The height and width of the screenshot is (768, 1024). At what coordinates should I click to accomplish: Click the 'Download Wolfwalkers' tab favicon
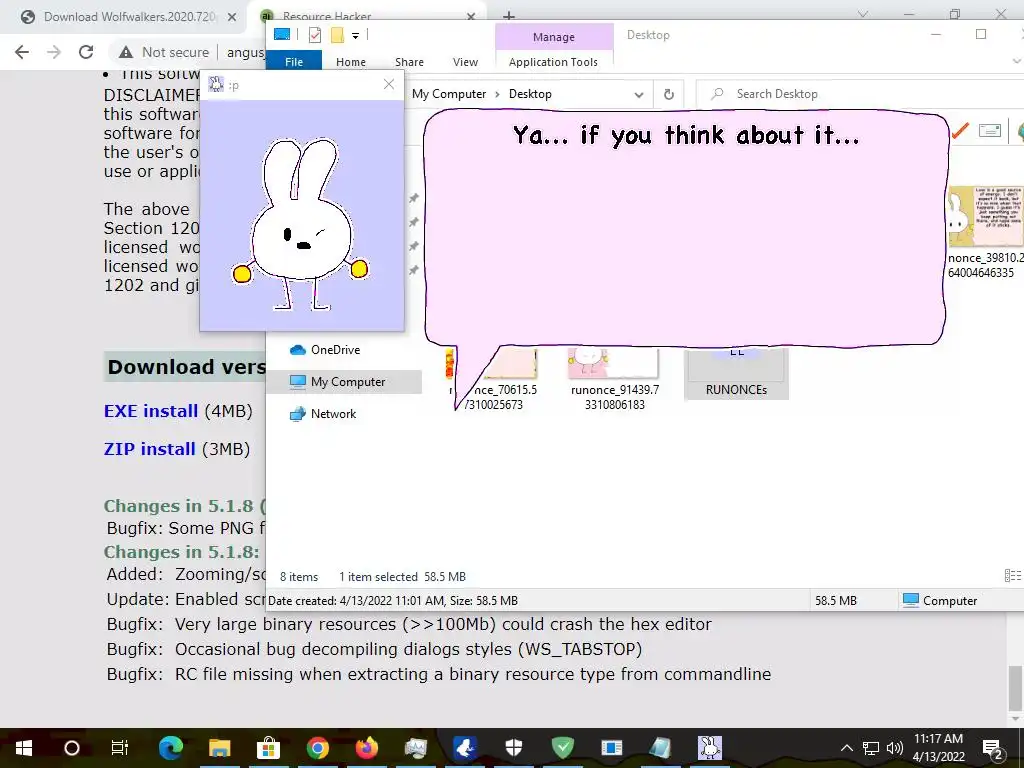point(27,17)
